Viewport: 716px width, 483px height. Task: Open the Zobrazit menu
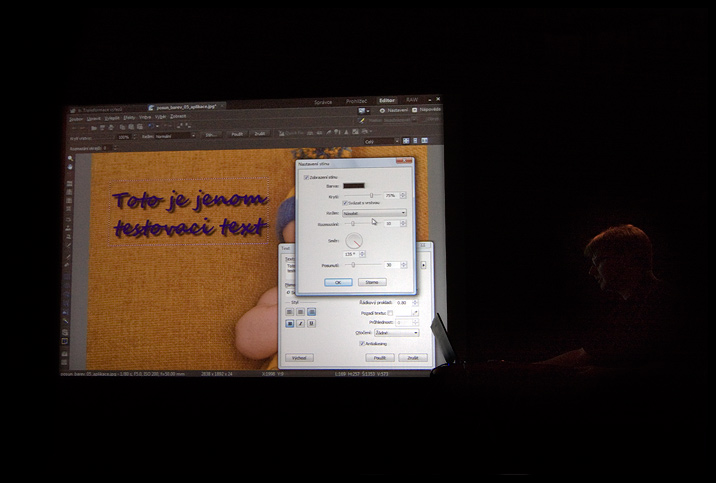(178, 116)
